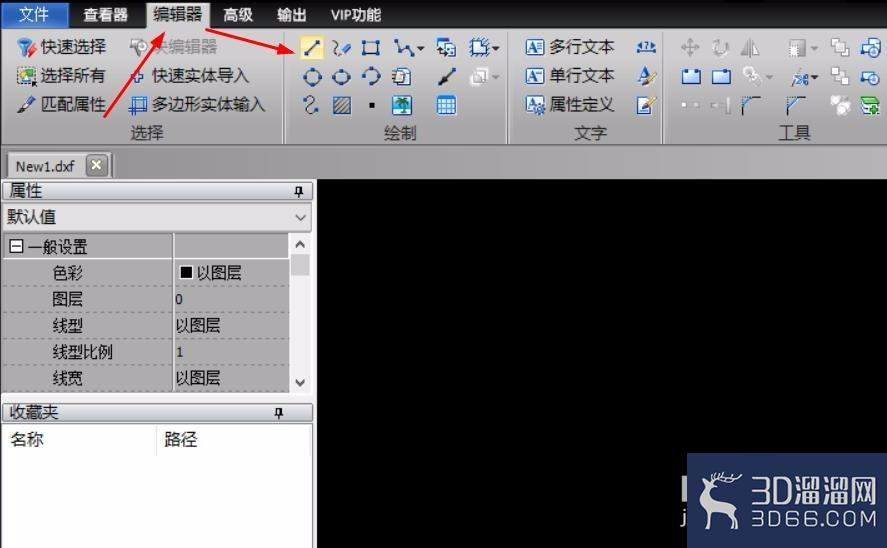887x548 pixels.
Task: Click the Mirror icon in Tools group
Action: click(x=750, y=48)
